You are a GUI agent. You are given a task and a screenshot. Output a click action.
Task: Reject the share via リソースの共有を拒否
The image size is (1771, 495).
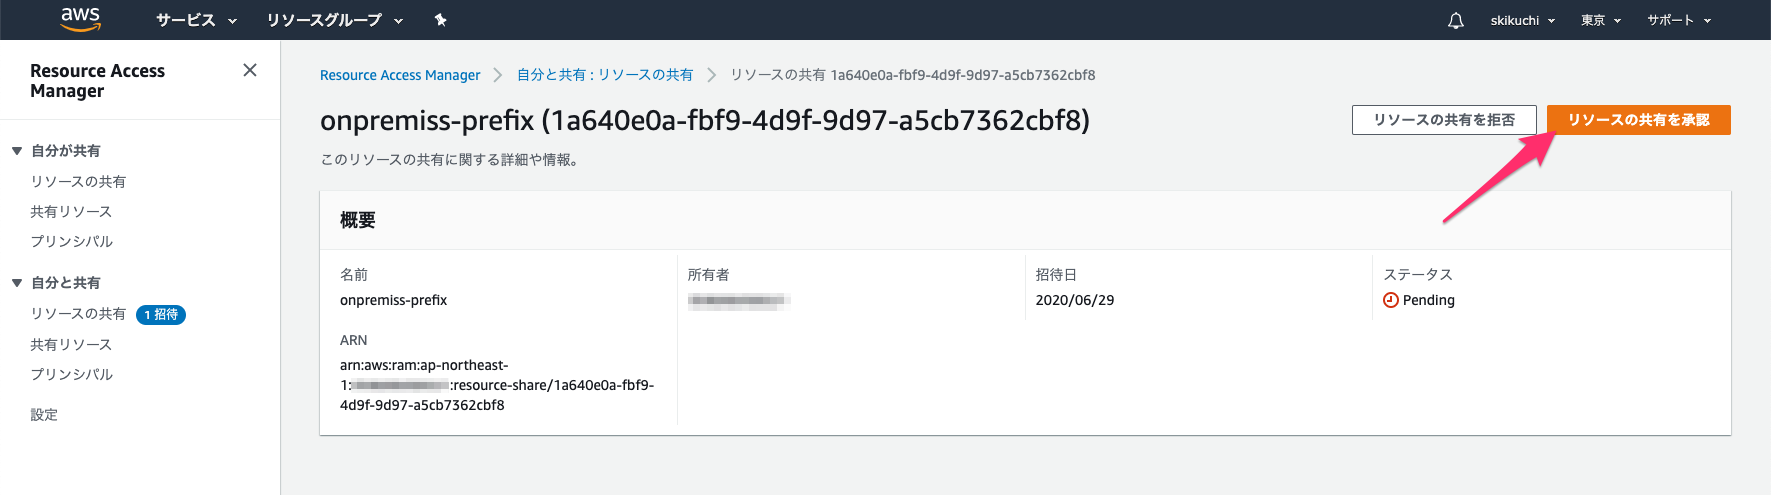tap(1444, 120)
